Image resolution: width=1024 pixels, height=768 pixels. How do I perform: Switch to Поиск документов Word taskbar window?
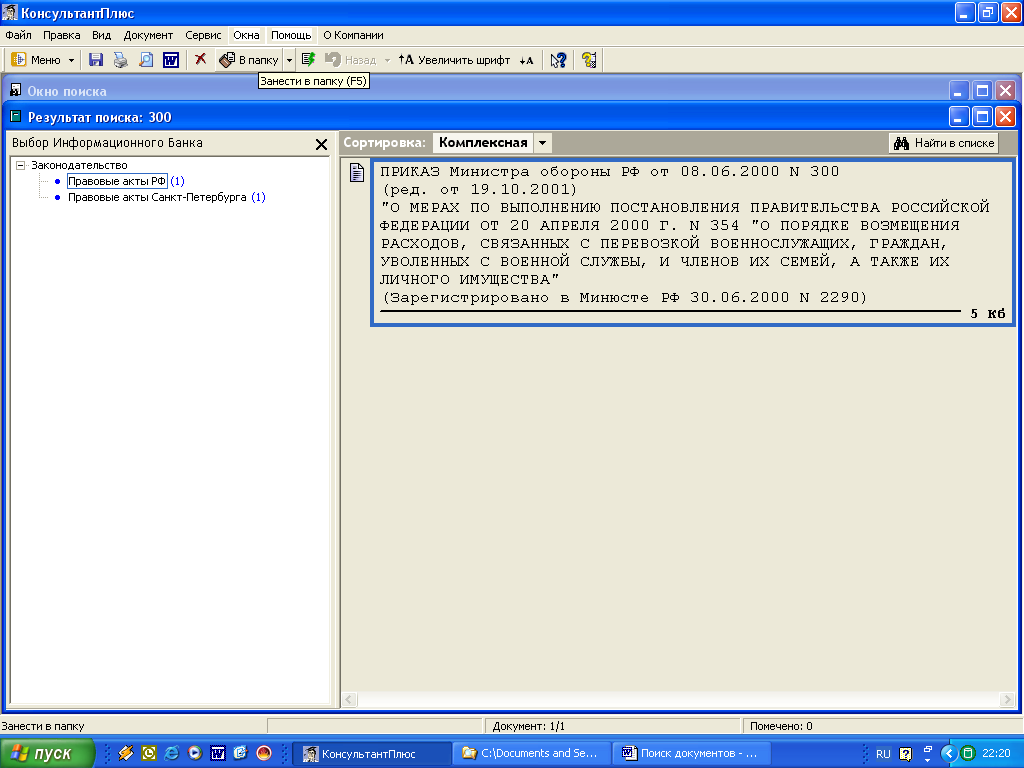(x=691, y=754)
